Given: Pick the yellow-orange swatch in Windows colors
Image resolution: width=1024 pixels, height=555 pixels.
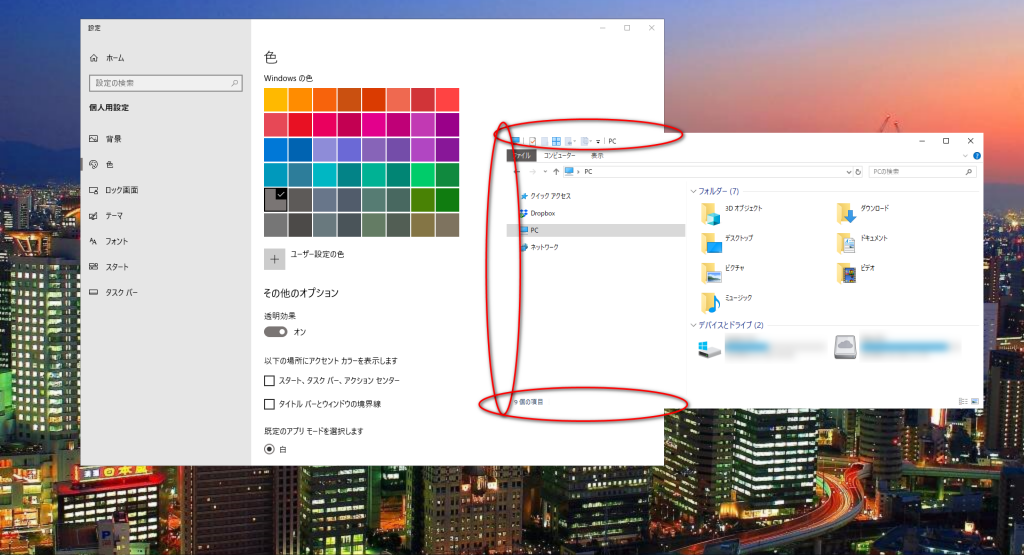Looking at the screenshot, I should coord(276,100).
